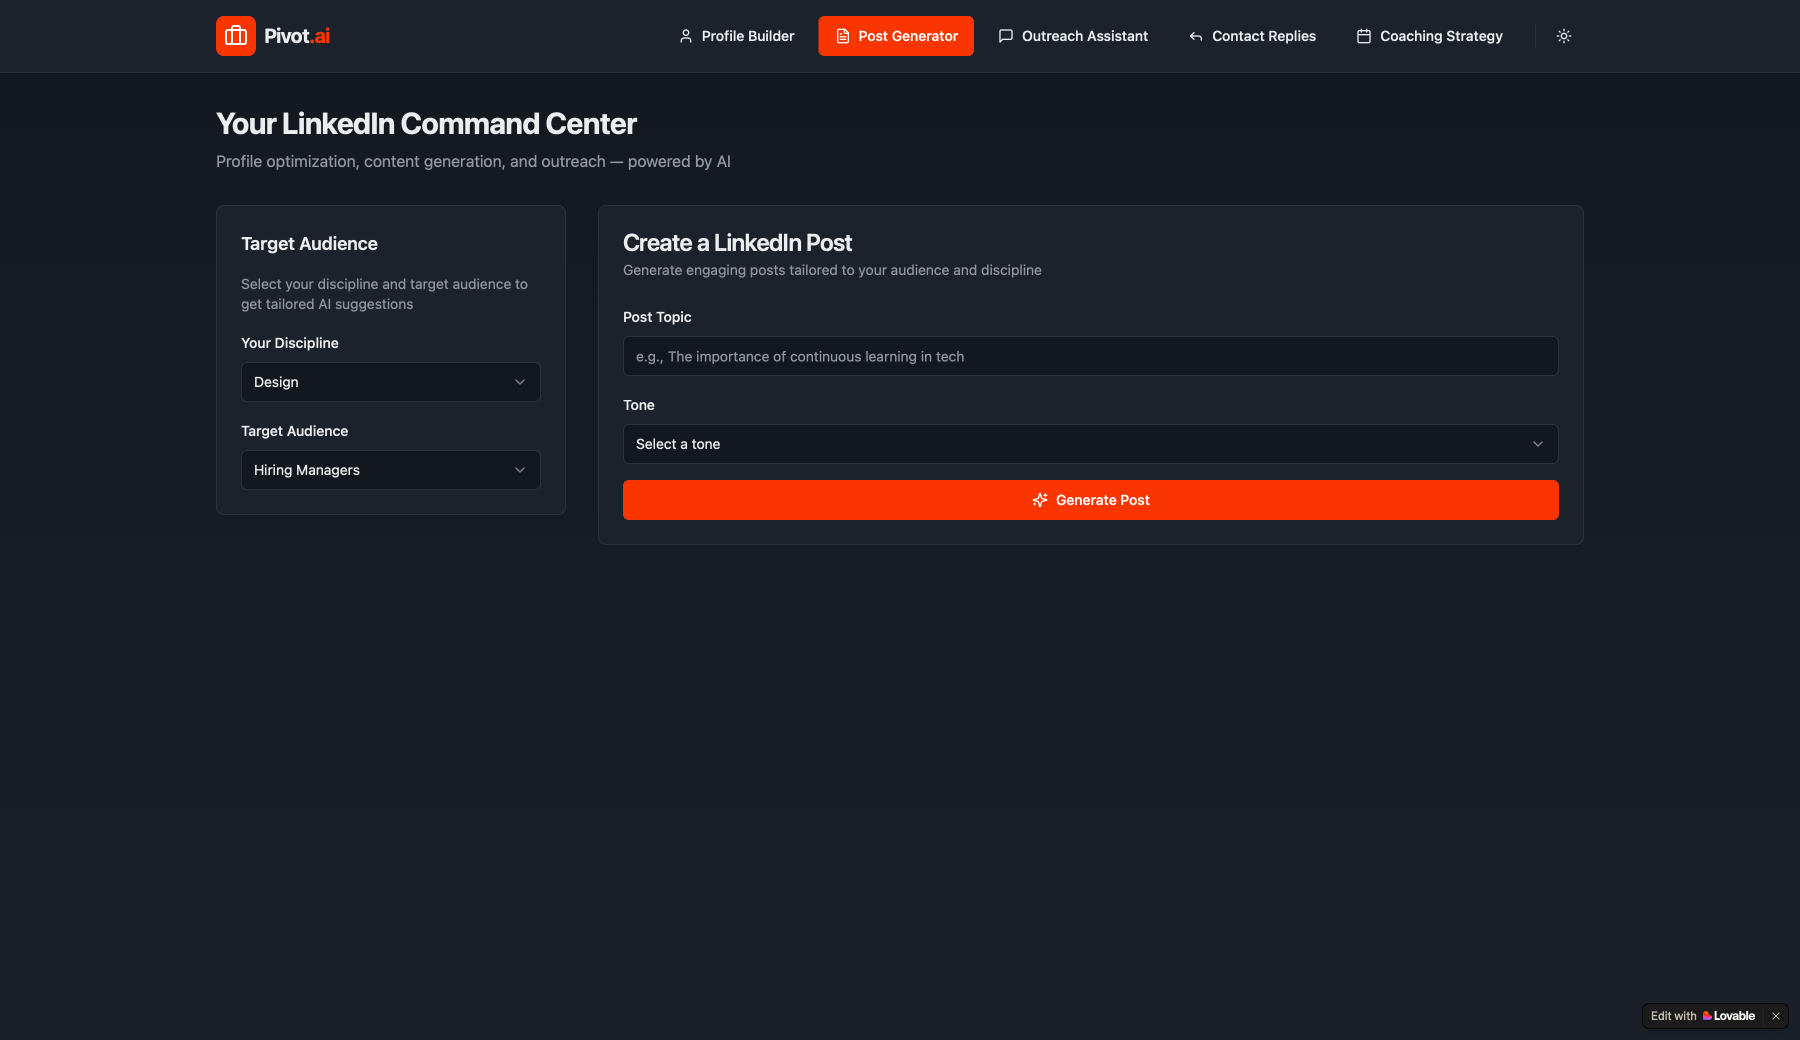The width and height of the screenshot is (1800, 1040).
Task: Click the Target Audience card title
Action: (309, 244)
